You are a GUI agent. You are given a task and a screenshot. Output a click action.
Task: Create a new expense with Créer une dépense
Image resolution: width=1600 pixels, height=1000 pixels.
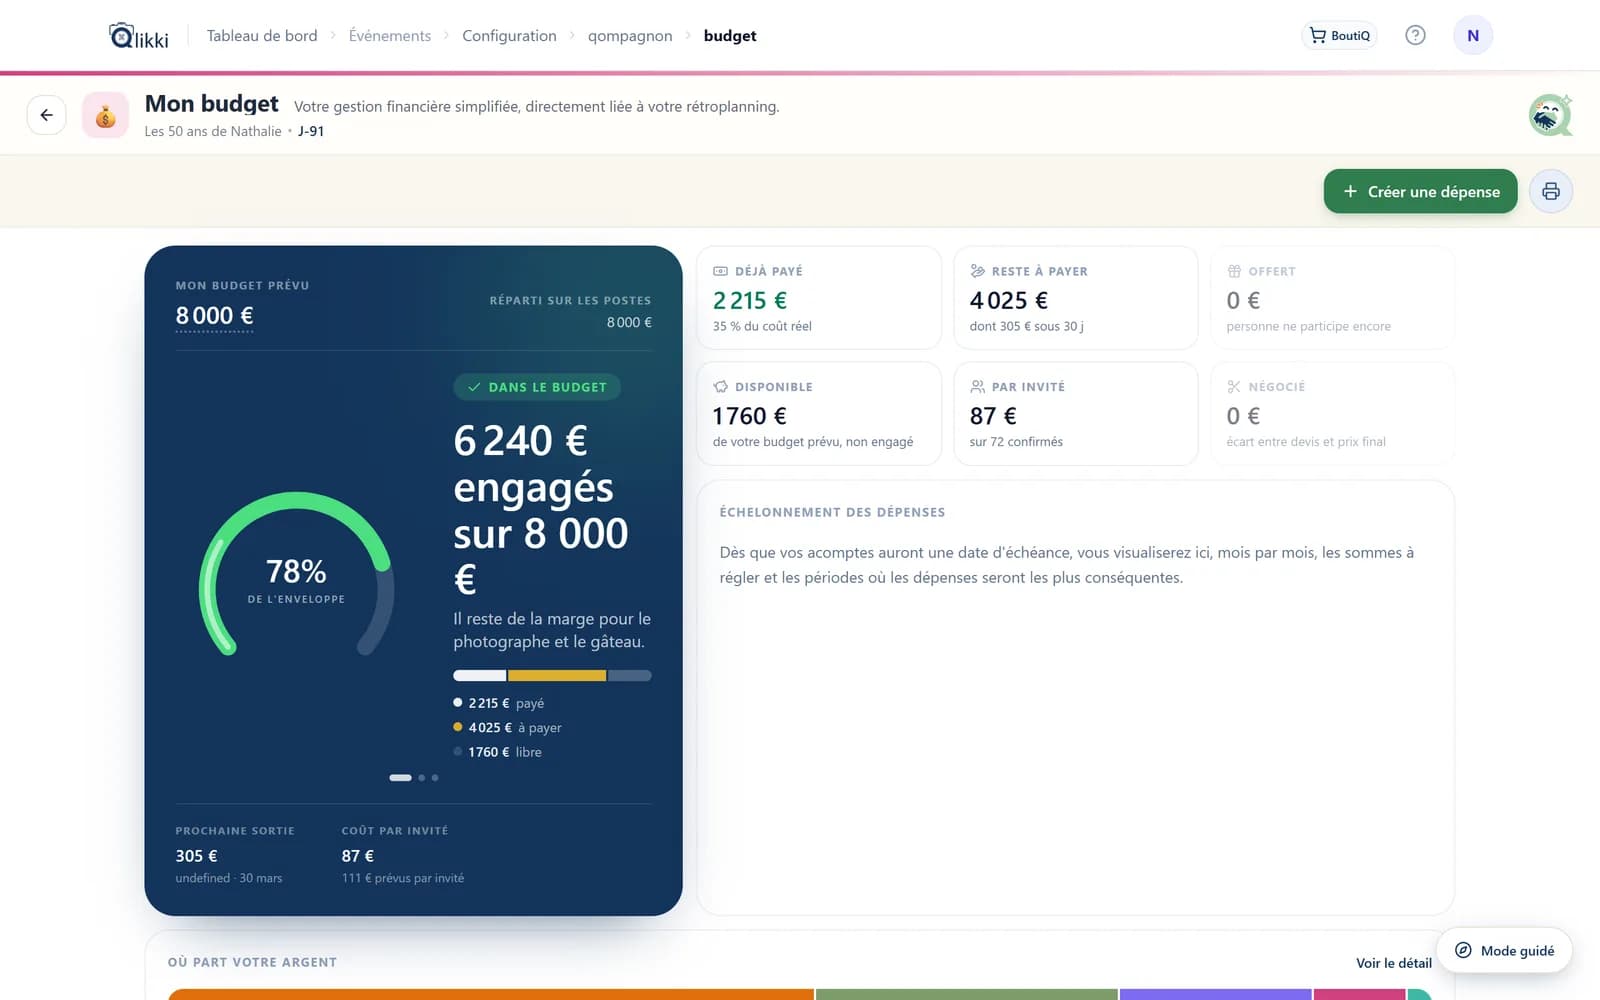point(1420,191)
